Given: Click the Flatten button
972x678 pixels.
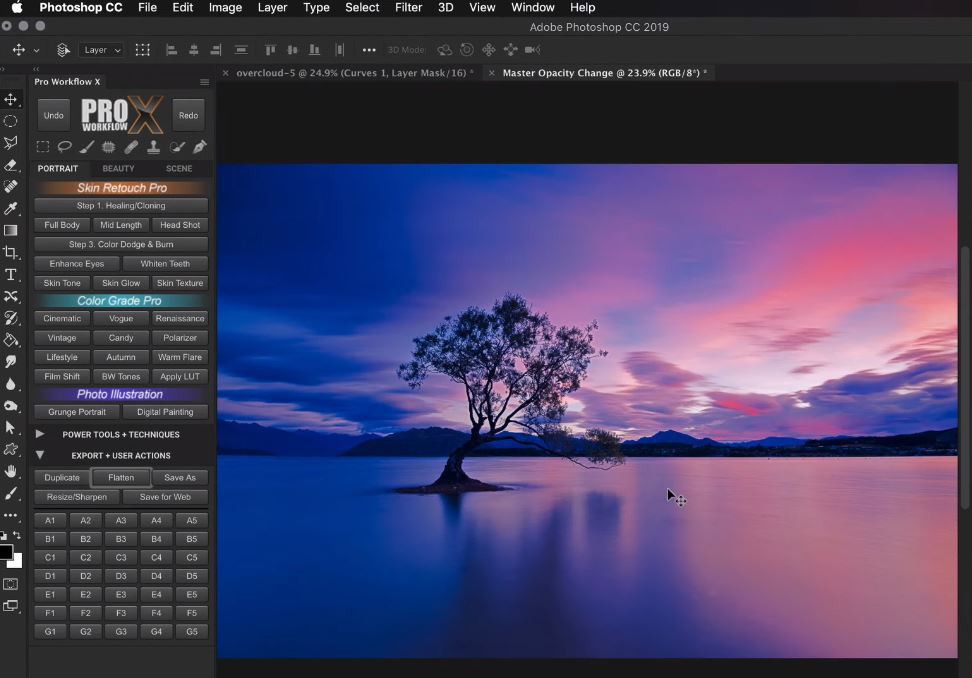Looking at the screenshot, I should click(x=121, y=478).
